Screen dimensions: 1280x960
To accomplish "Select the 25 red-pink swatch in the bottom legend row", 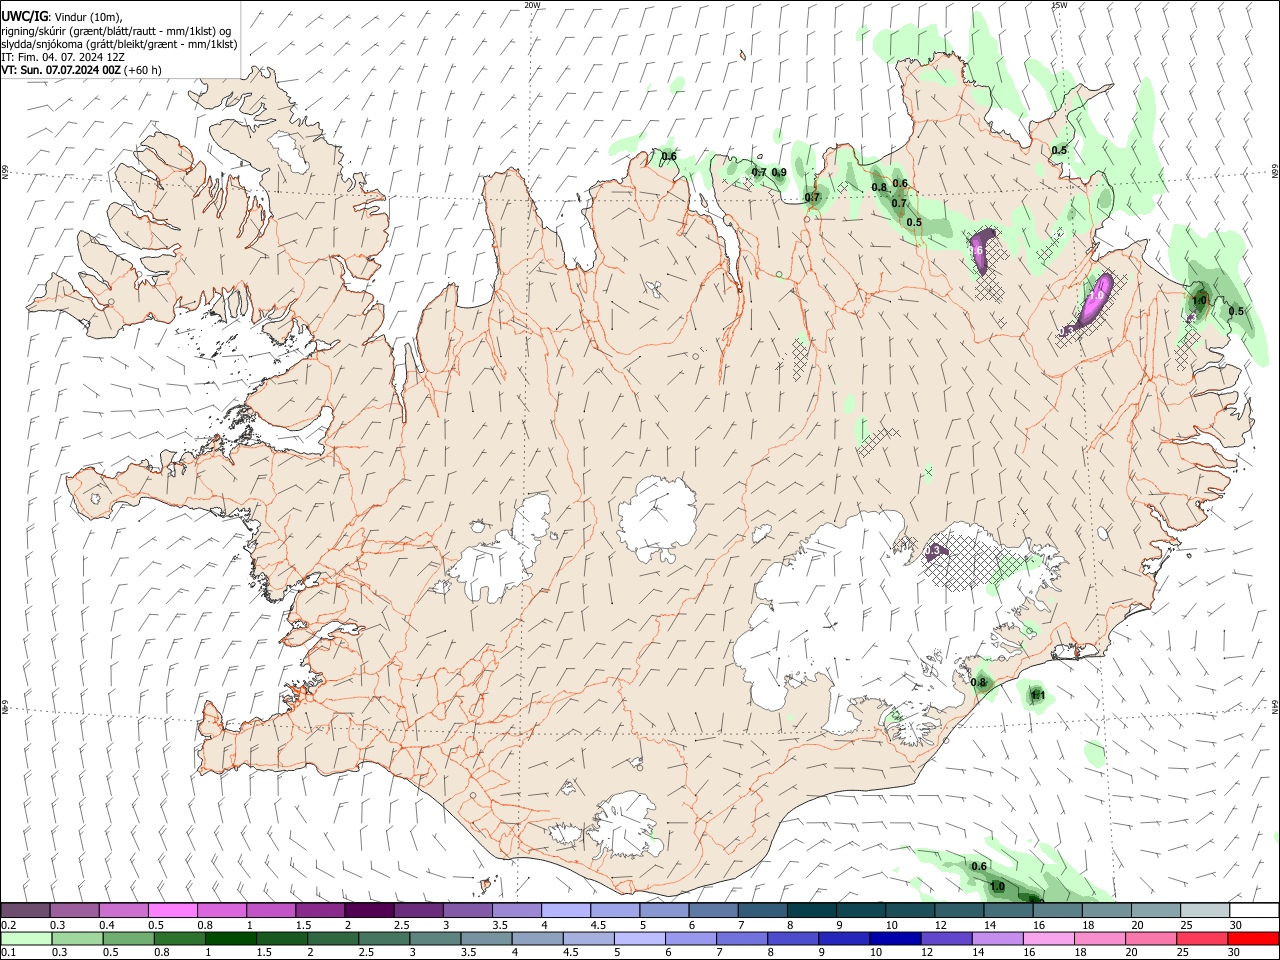I will [x=1203, y=938].
